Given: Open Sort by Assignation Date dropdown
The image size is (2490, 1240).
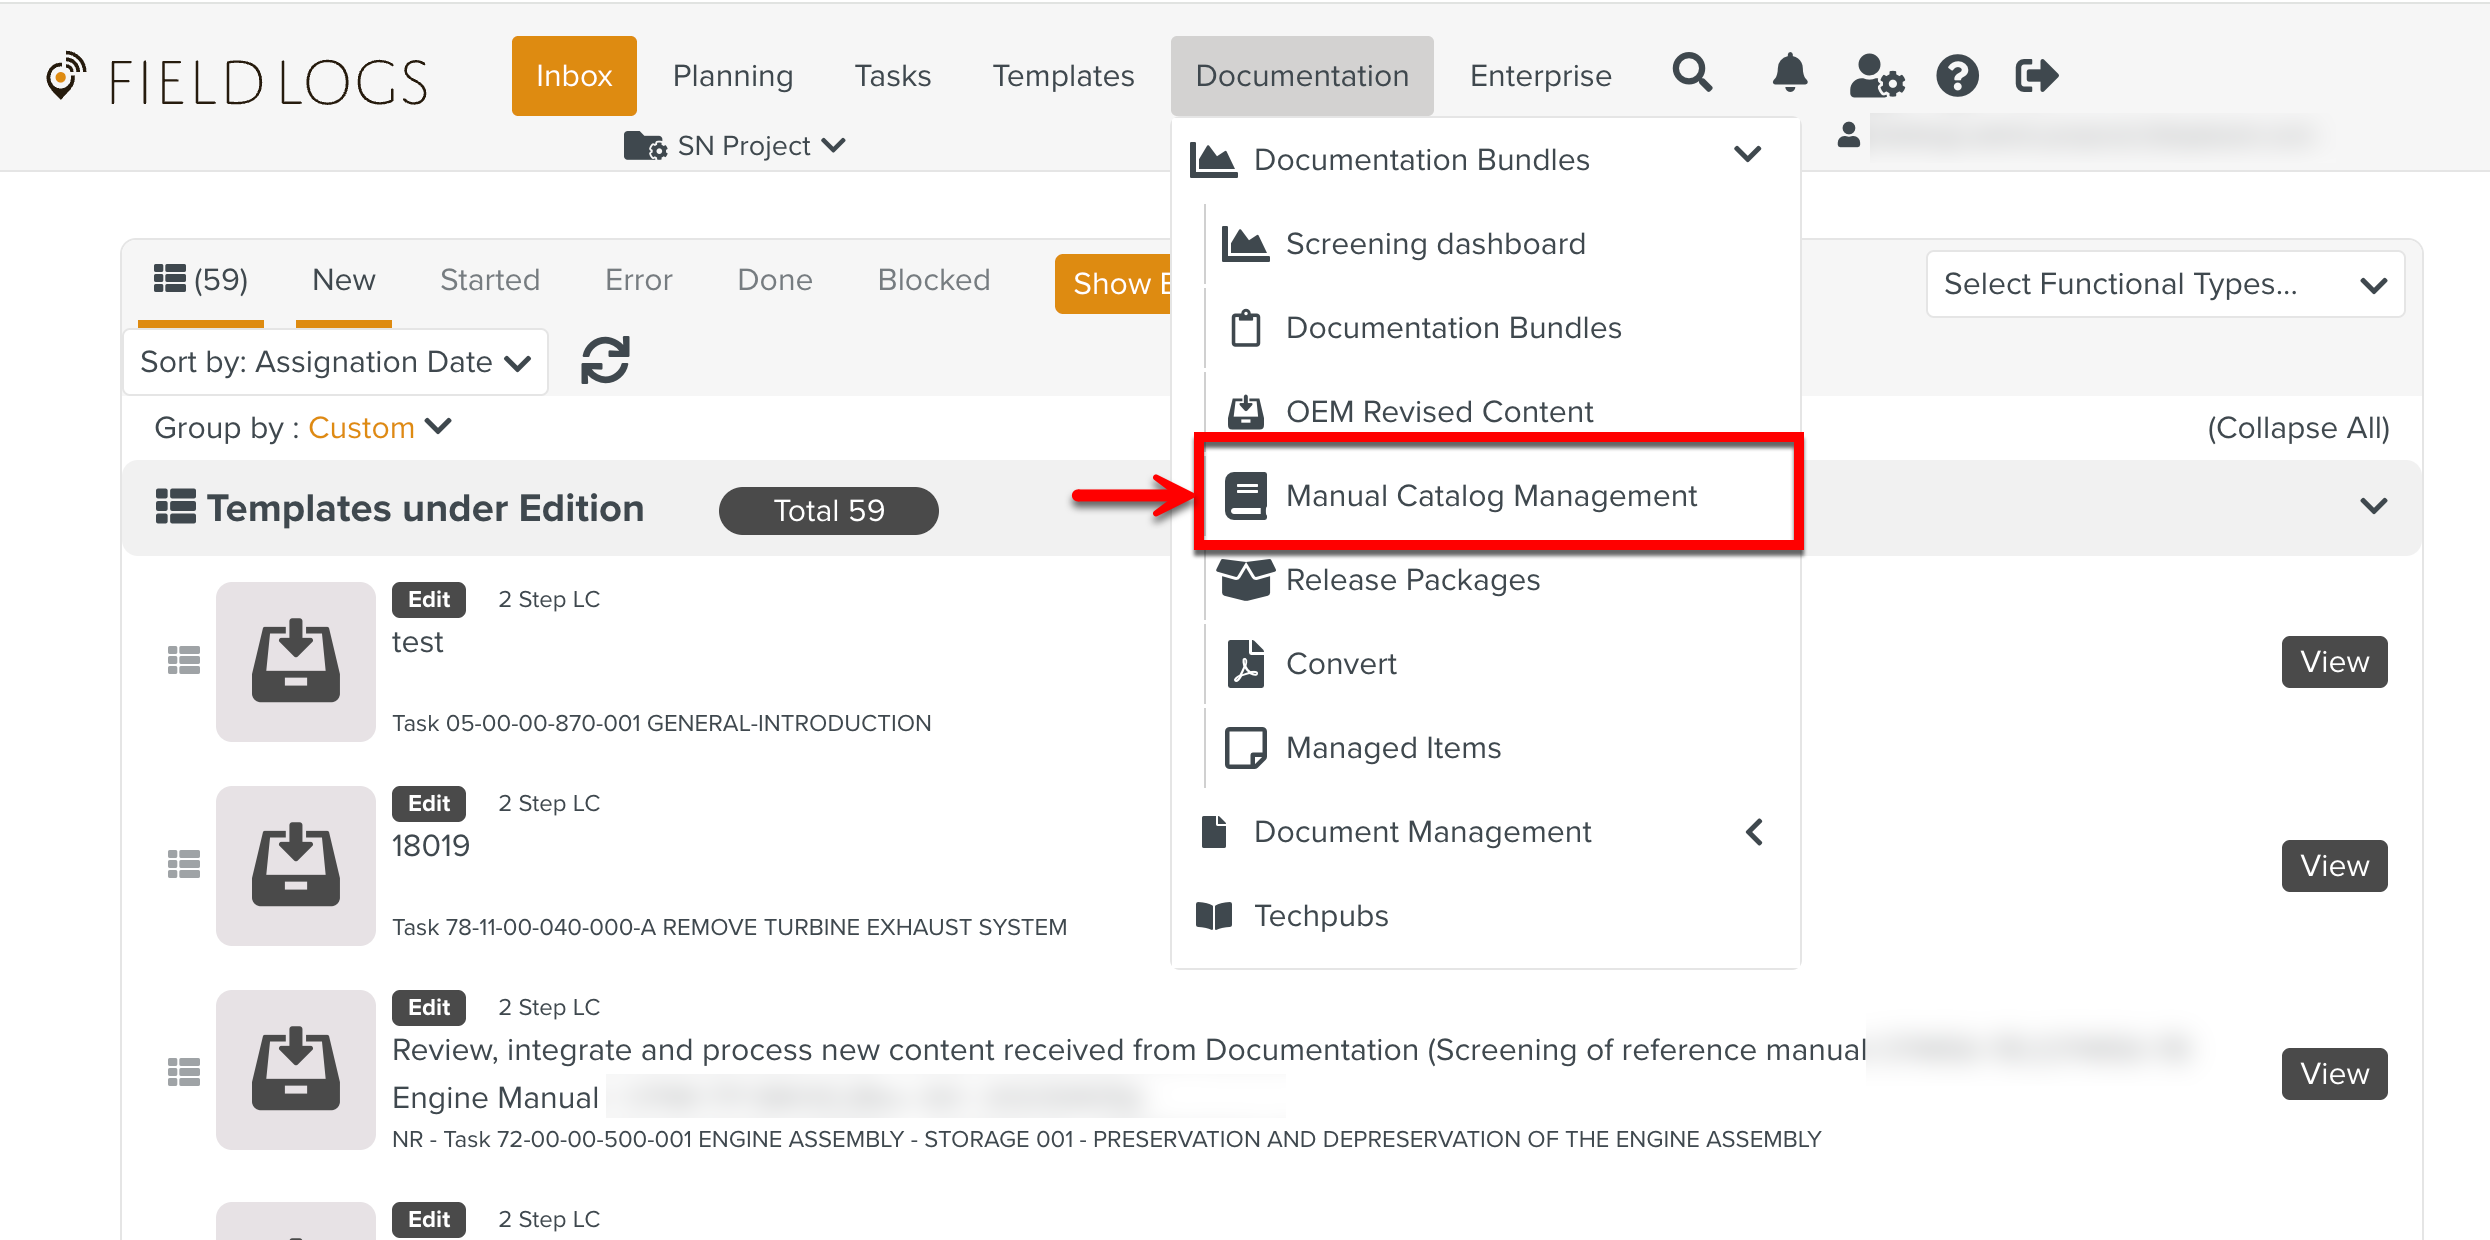Looking at the screenshot, I should (335, 362).
